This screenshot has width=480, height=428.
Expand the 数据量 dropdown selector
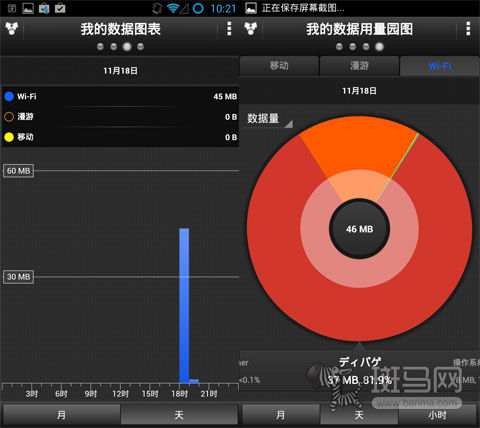269,119
